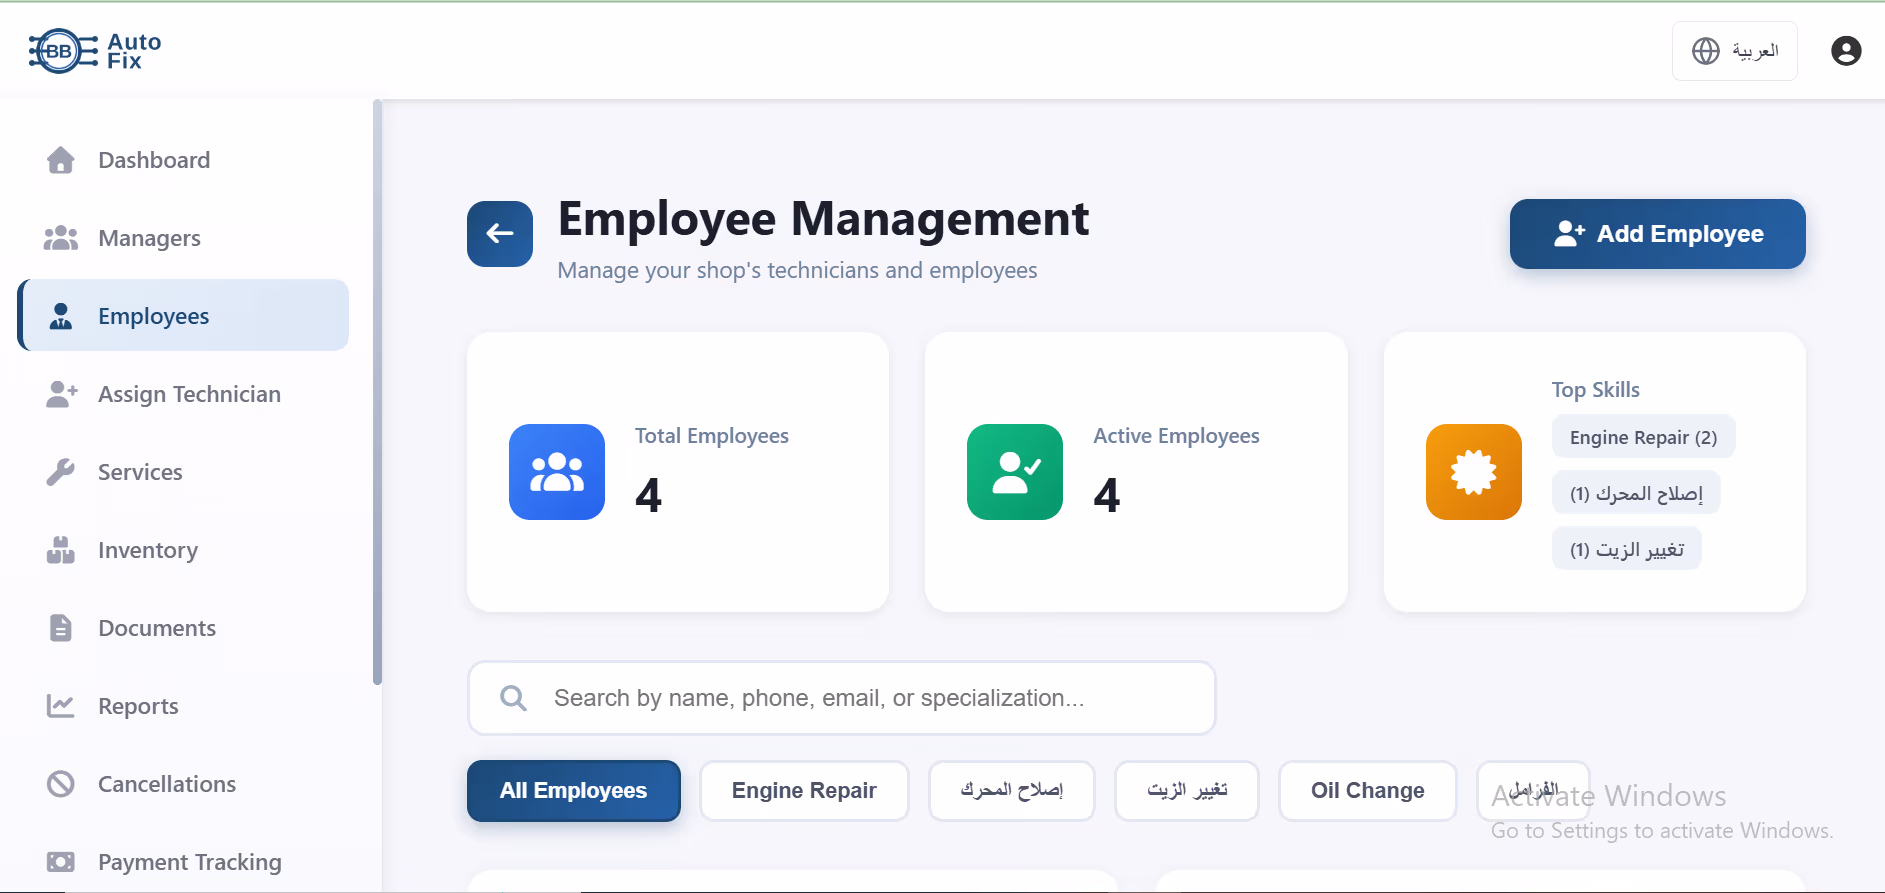
Task: Click the Active Employees count 4
Action: click(1106, 495)
